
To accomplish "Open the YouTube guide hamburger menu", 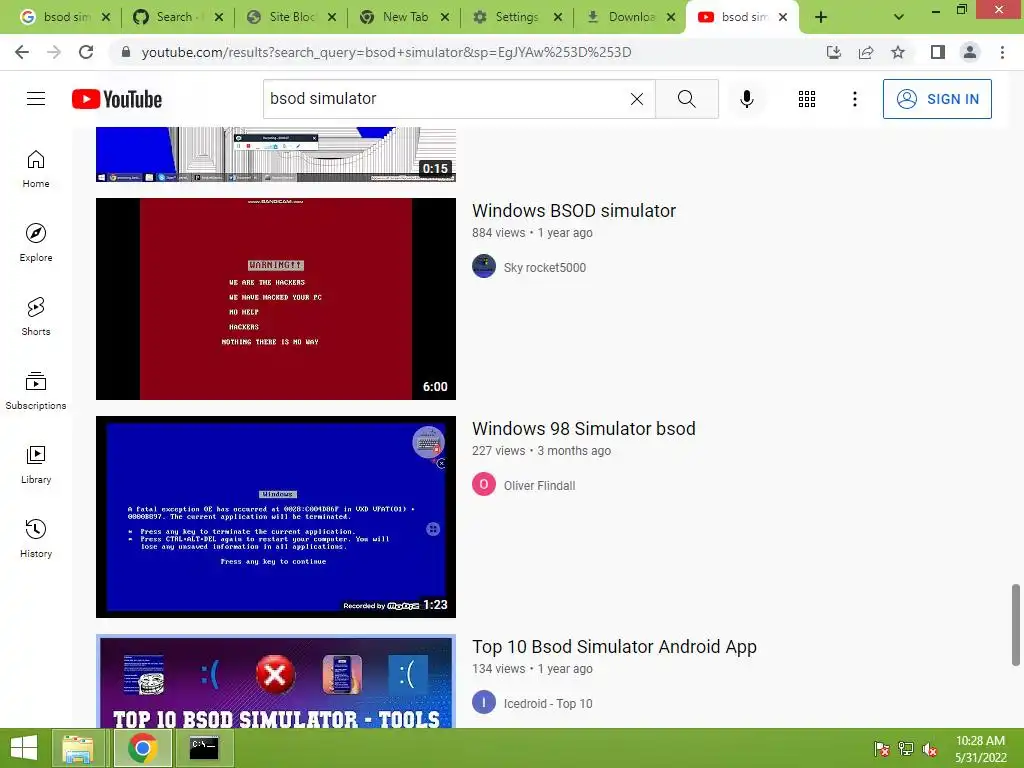I will (36, 99).
